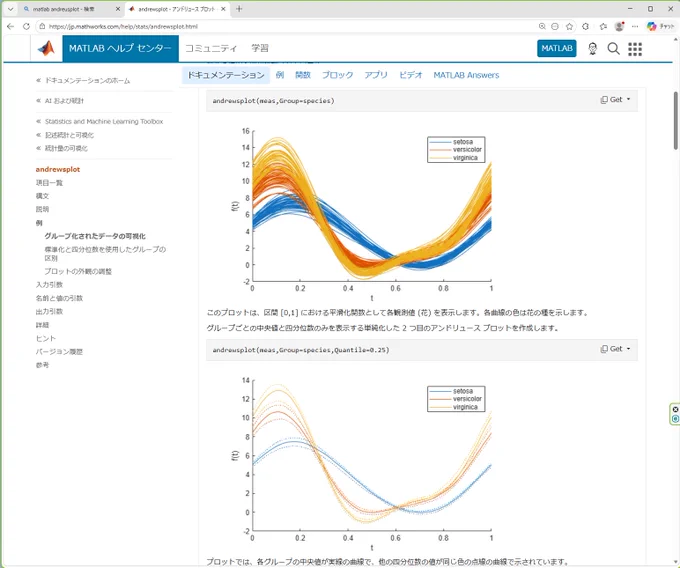Go back with browser back arrow

(x=10, y=26)
